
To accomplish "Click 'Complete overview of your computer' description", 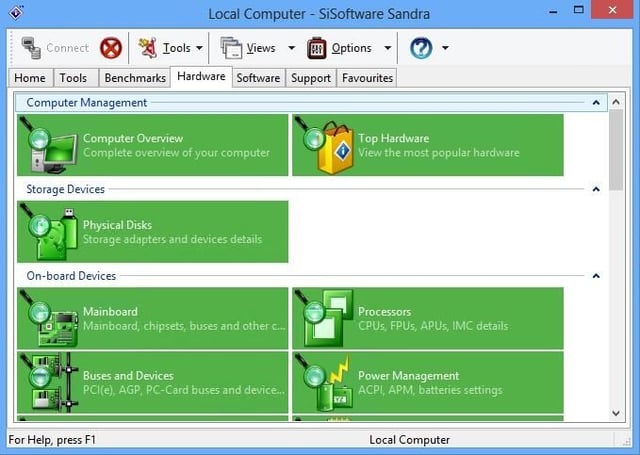I will coord(176,153).
